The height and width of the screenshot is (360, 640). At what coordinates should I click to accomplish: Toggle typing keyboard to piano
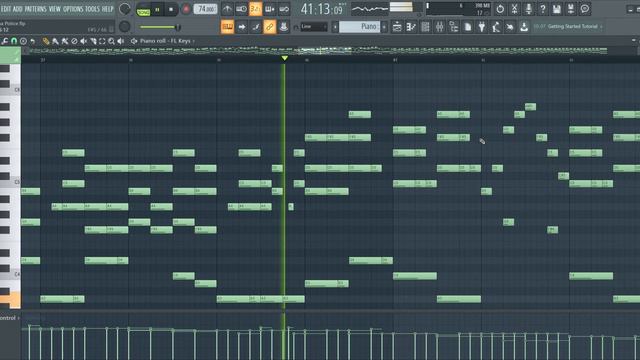[x=227, y=27]
